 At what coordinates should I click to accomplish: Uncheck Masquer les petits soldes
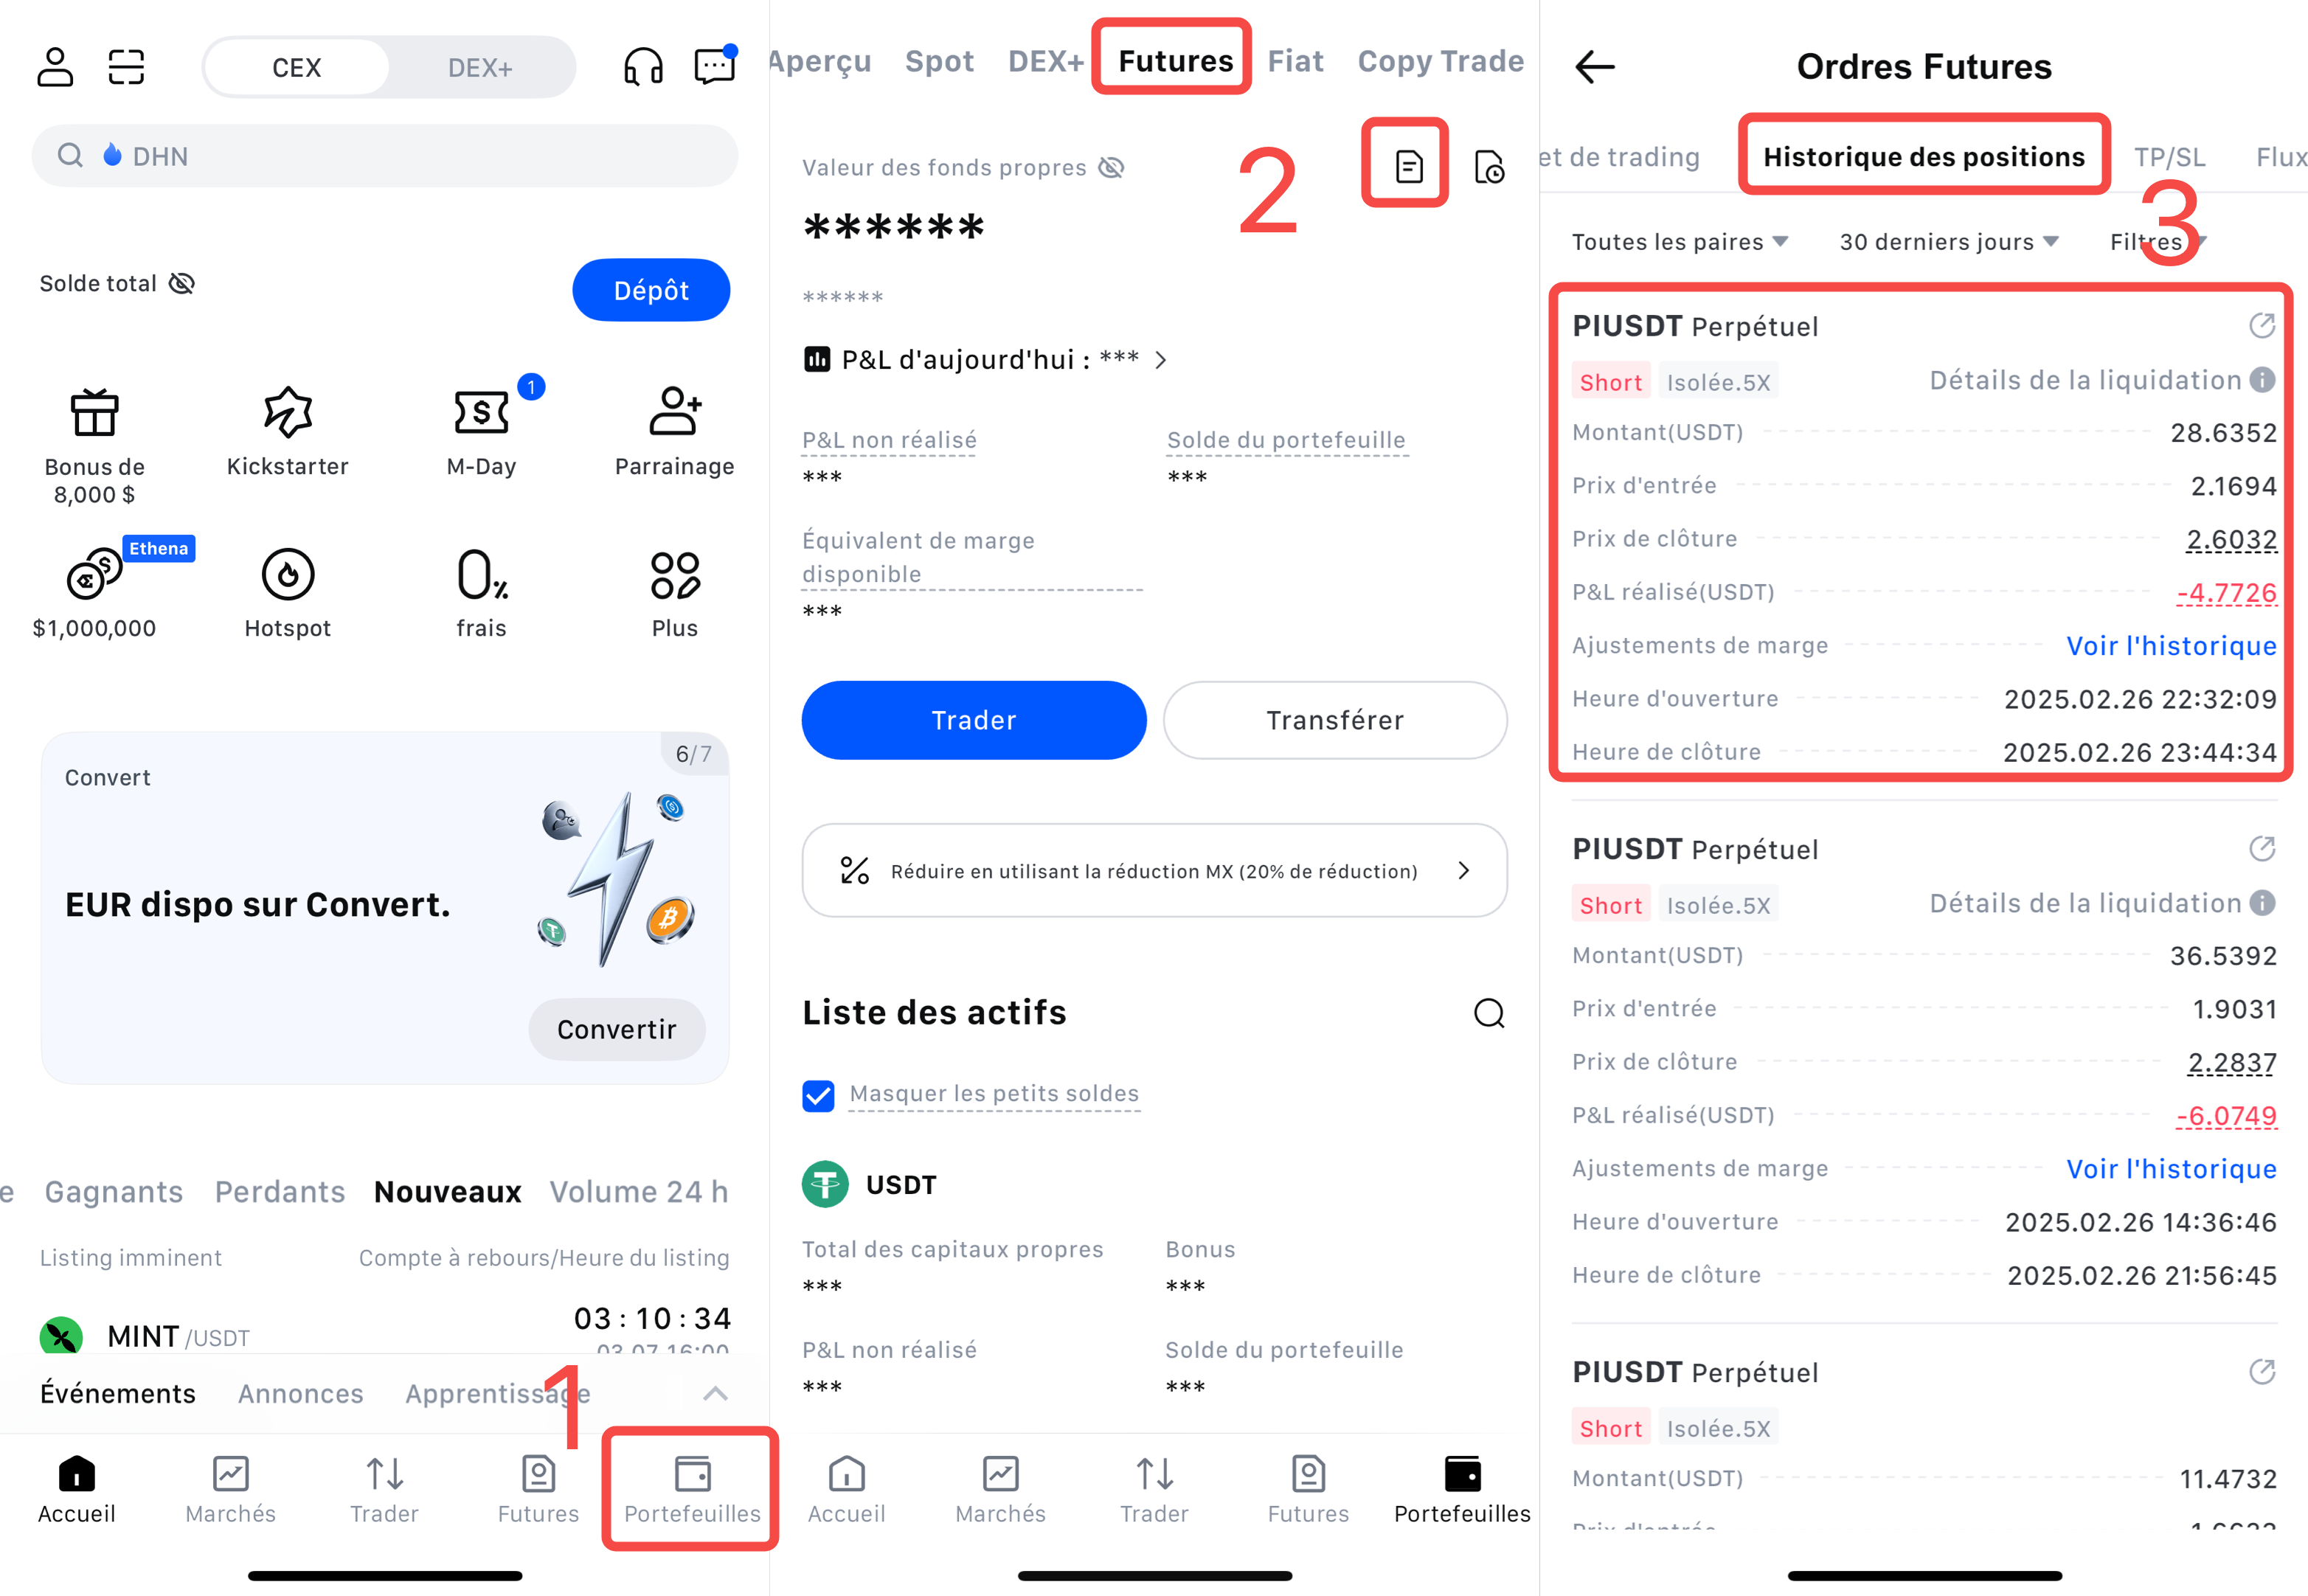pos(818,1095)
